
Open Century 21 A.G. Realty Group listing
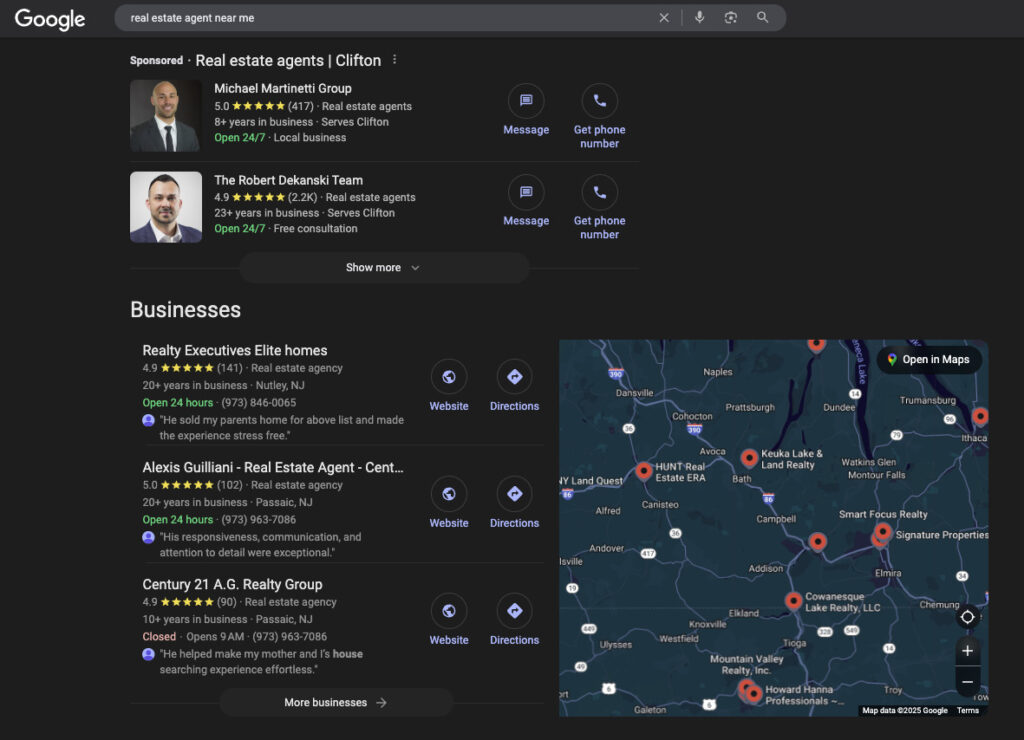[232, 584]
